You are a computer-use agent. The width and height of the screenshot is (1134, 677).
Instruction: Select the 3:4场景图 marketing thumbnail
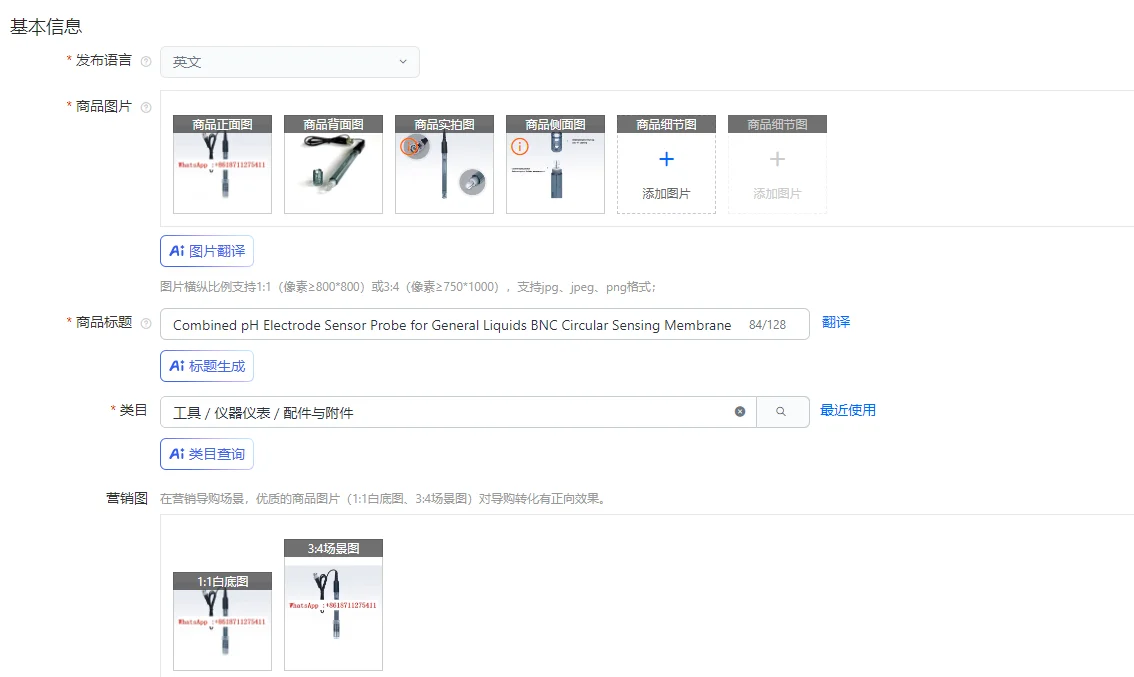point(333,605)
